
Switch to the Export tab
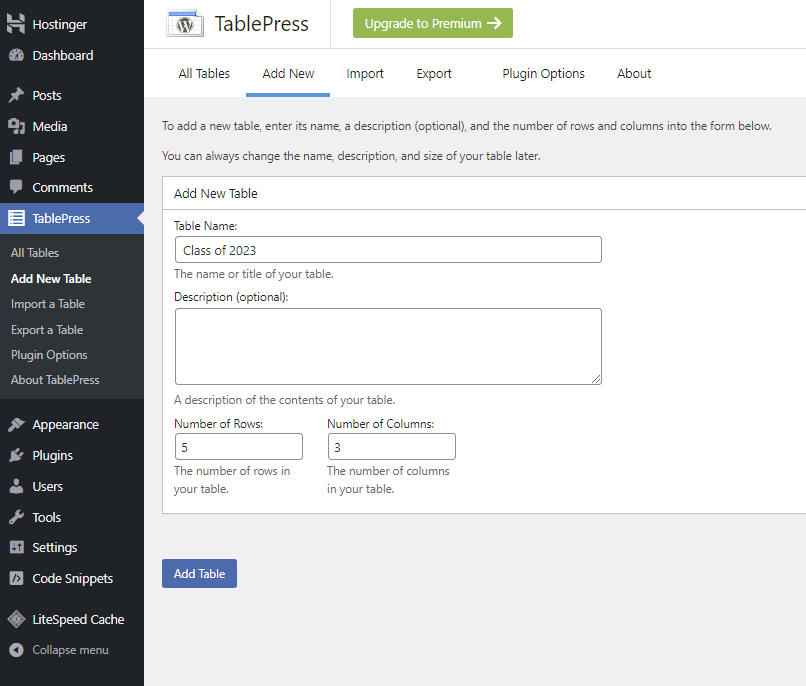pos(433,73)
